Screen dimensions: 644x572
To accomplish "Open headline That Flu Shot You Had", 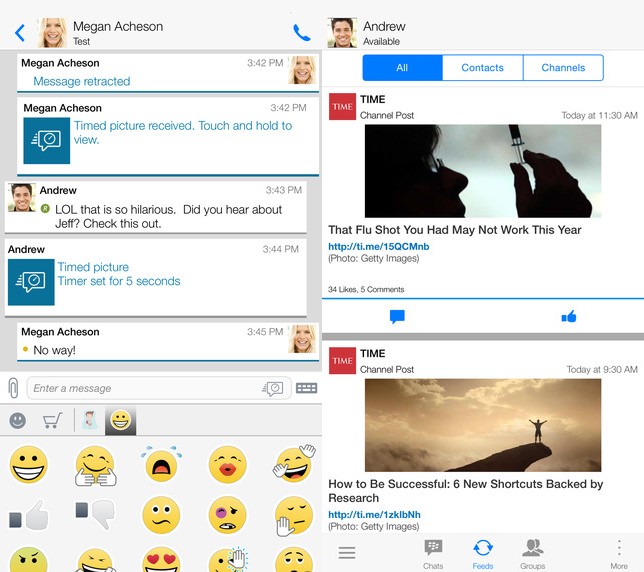I will [x=455, y=230].
